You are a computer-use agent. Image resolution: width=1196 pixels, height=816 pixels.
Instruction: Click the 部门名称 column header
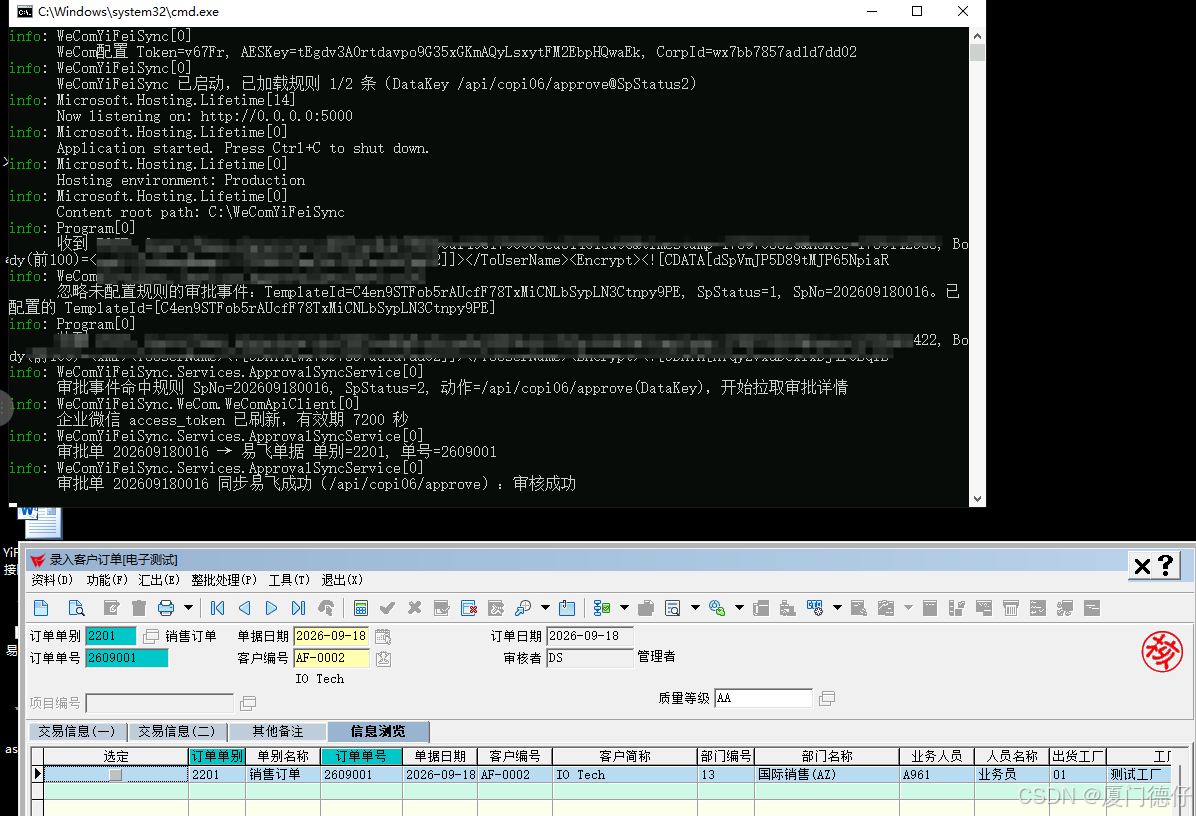[x=827, y=757]
